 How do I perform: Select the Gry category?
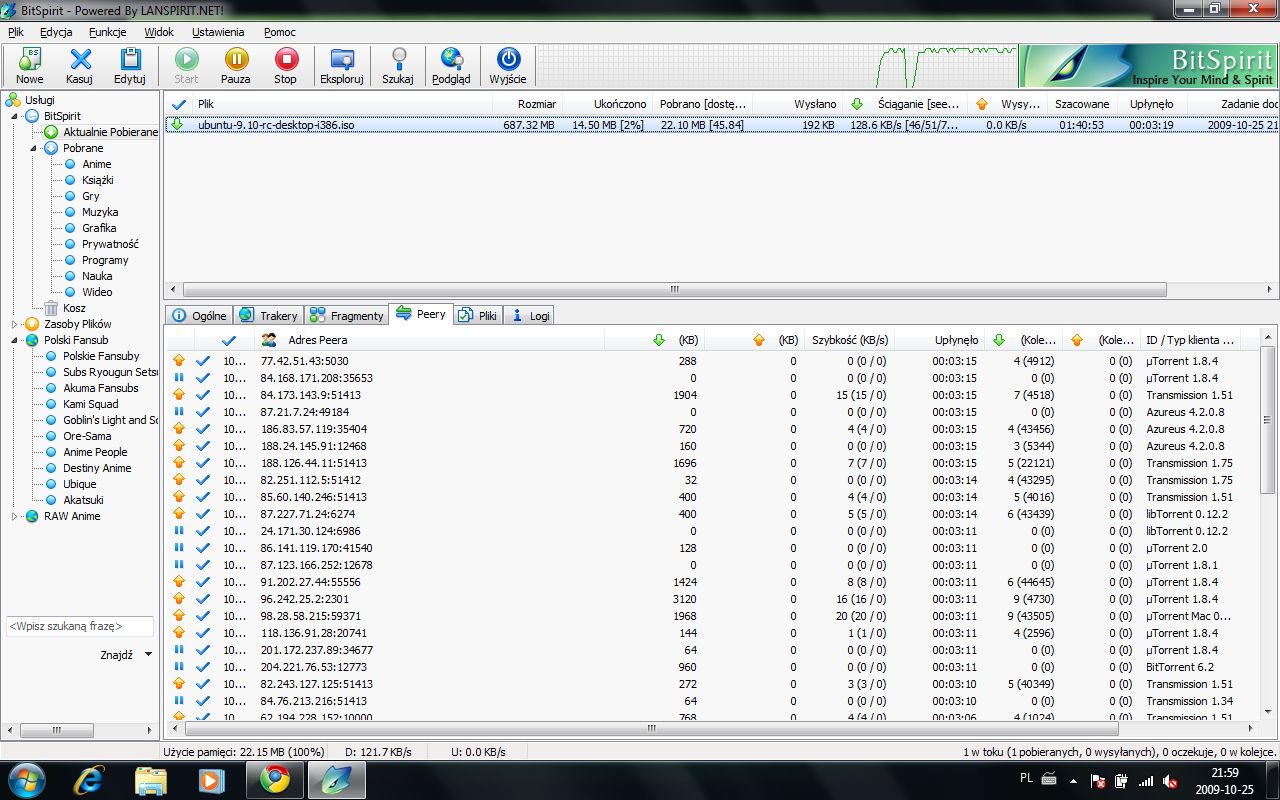tap(91, 196)
